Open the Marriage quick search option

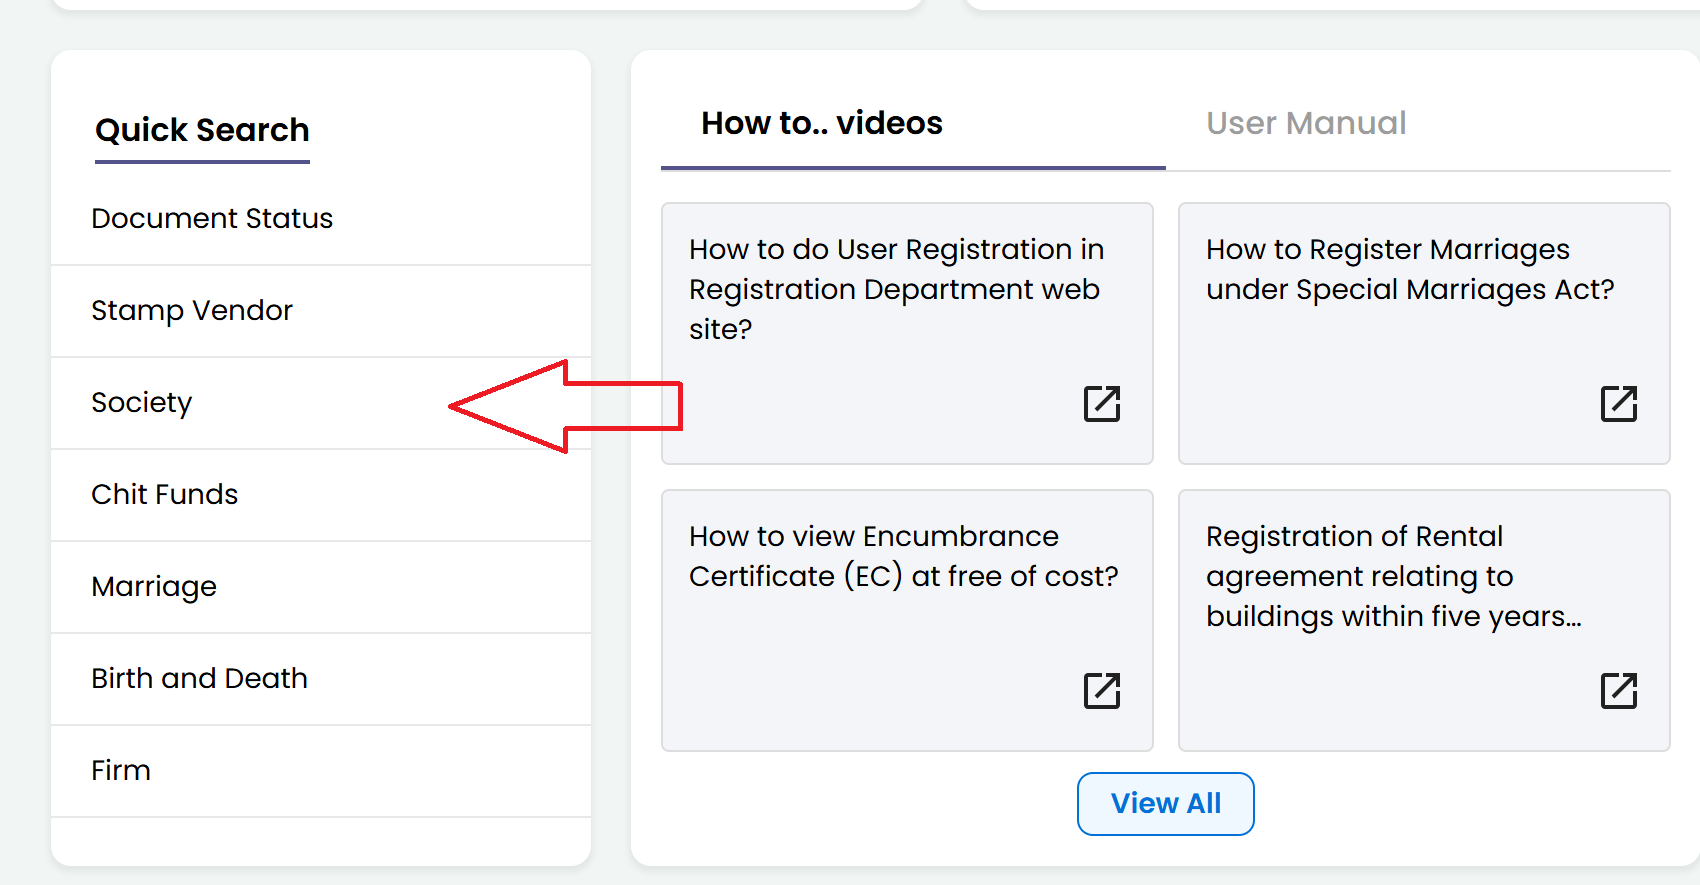154,586
